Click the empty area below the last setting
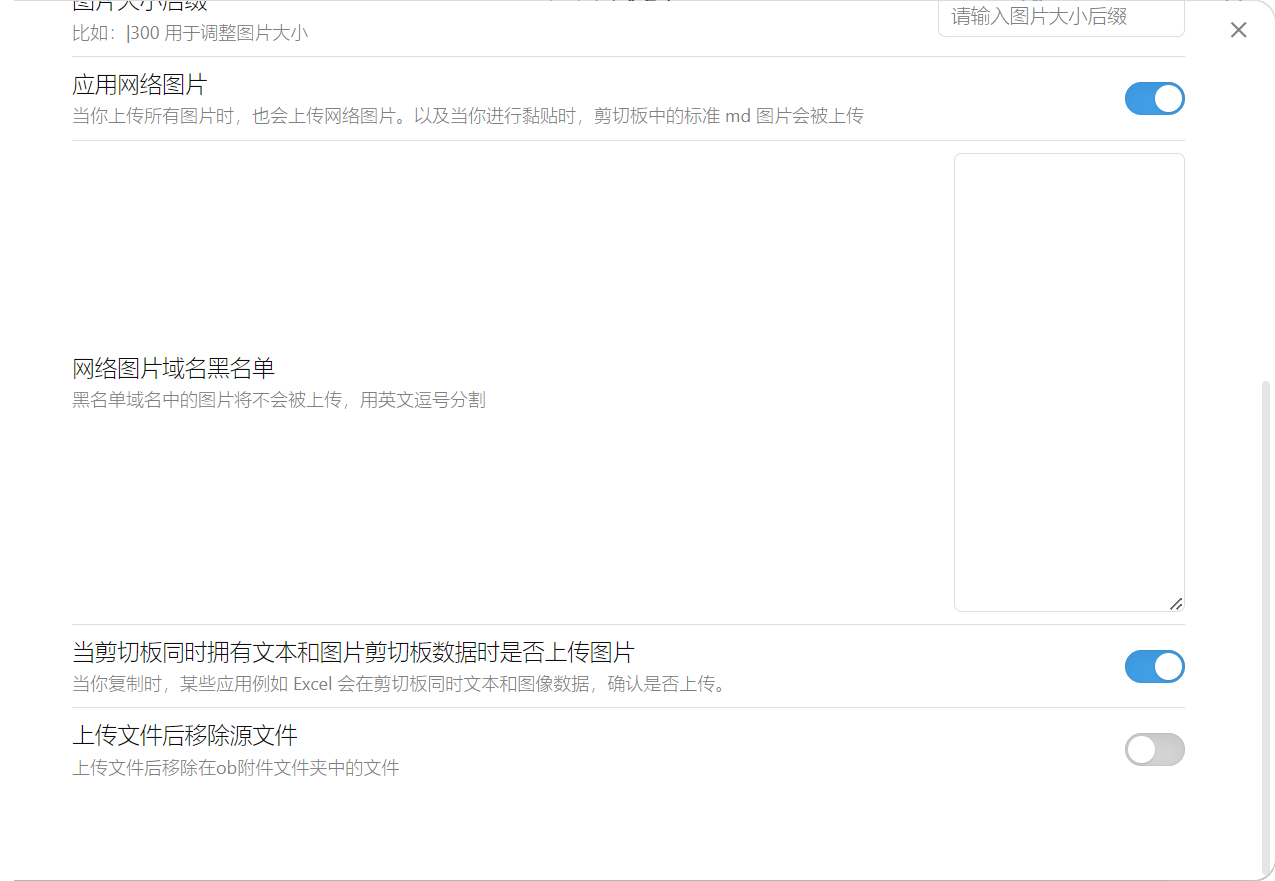 600,830
